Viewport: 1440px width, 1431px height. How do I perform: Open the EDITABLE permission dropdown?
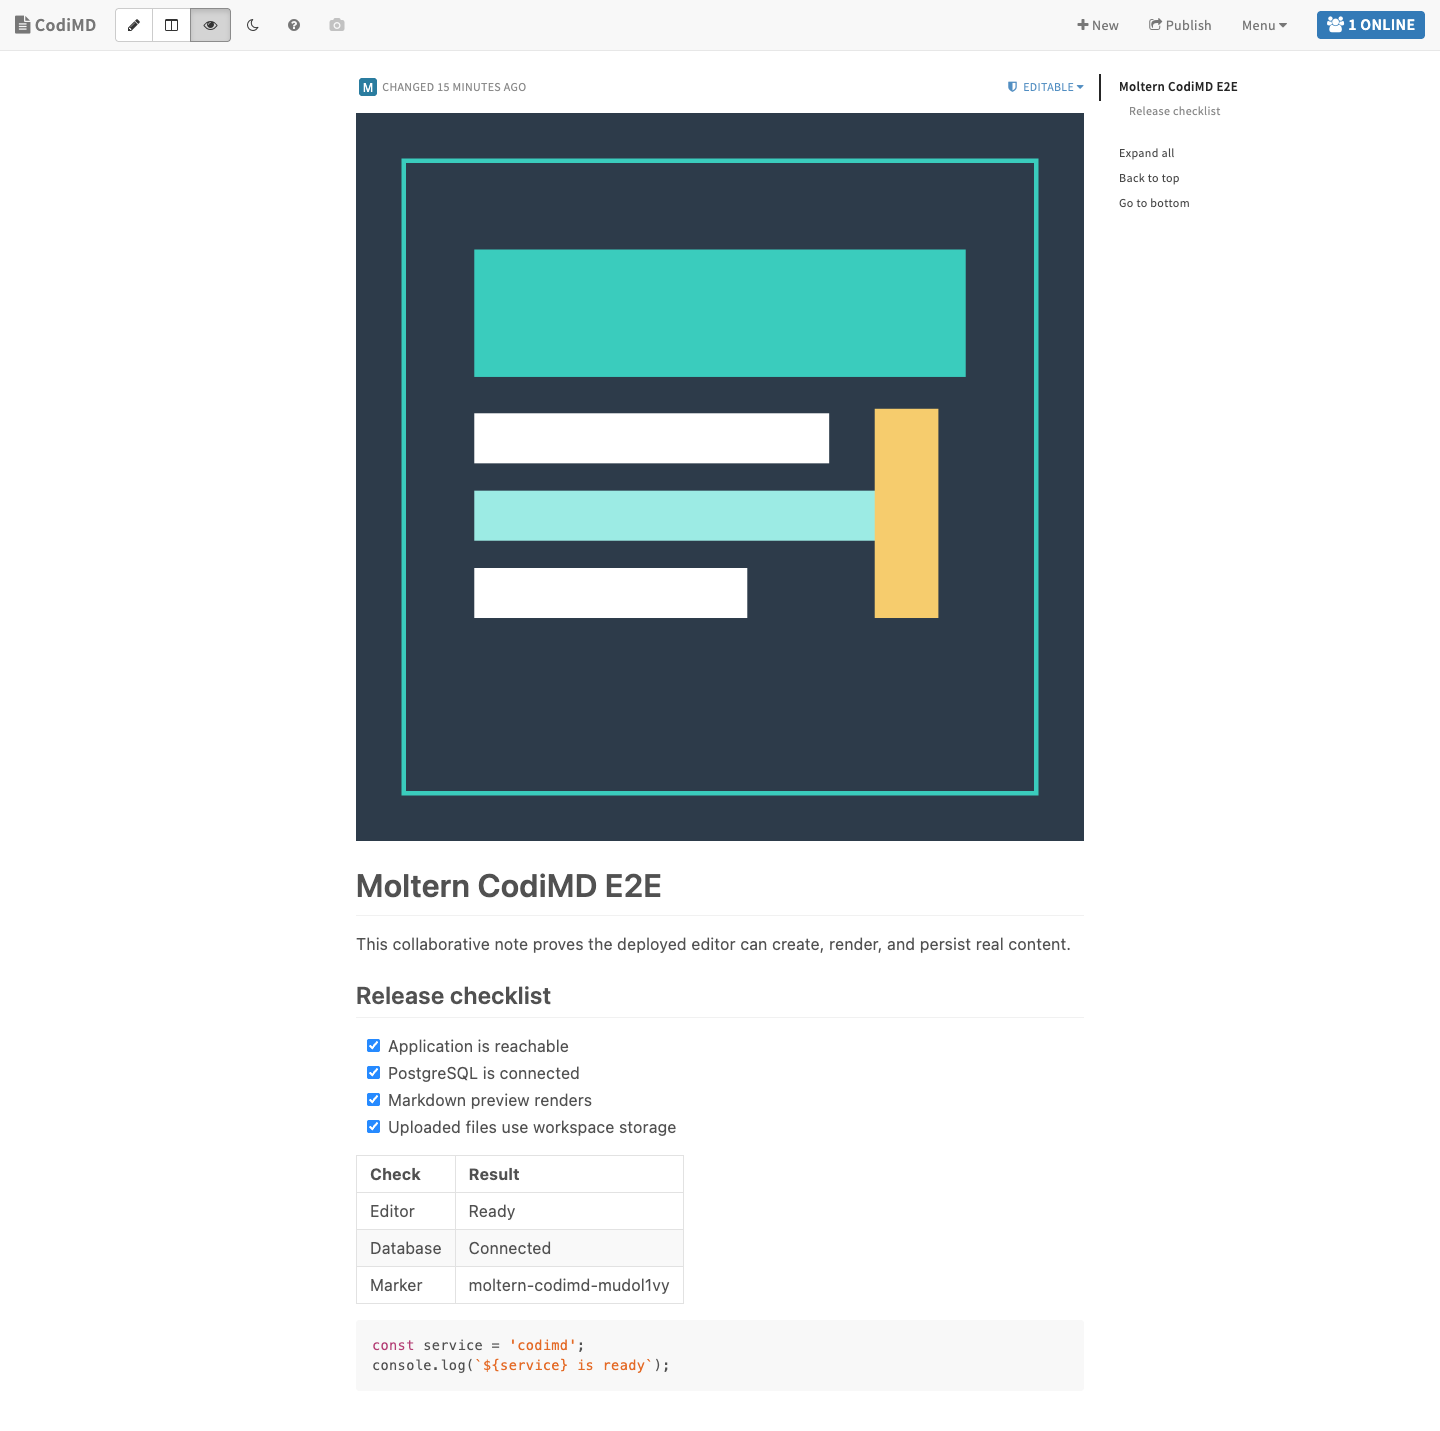(x=1046, y=87)
